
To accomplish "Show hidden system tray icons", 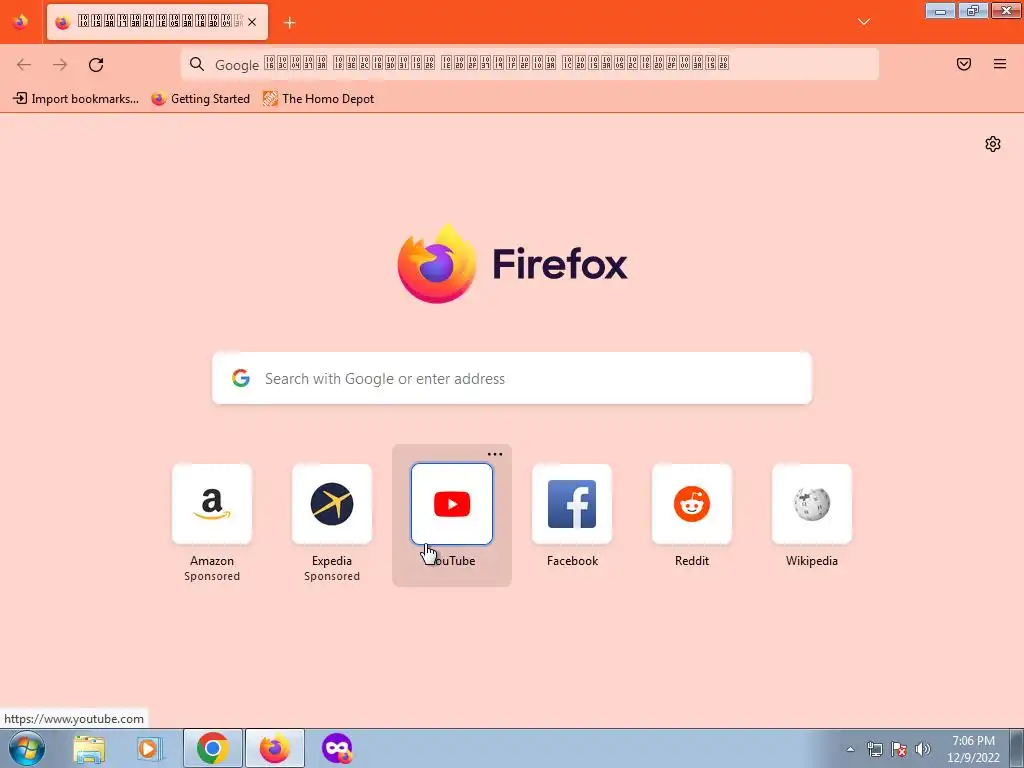I will pyautogui.click(x=850, y=749).
